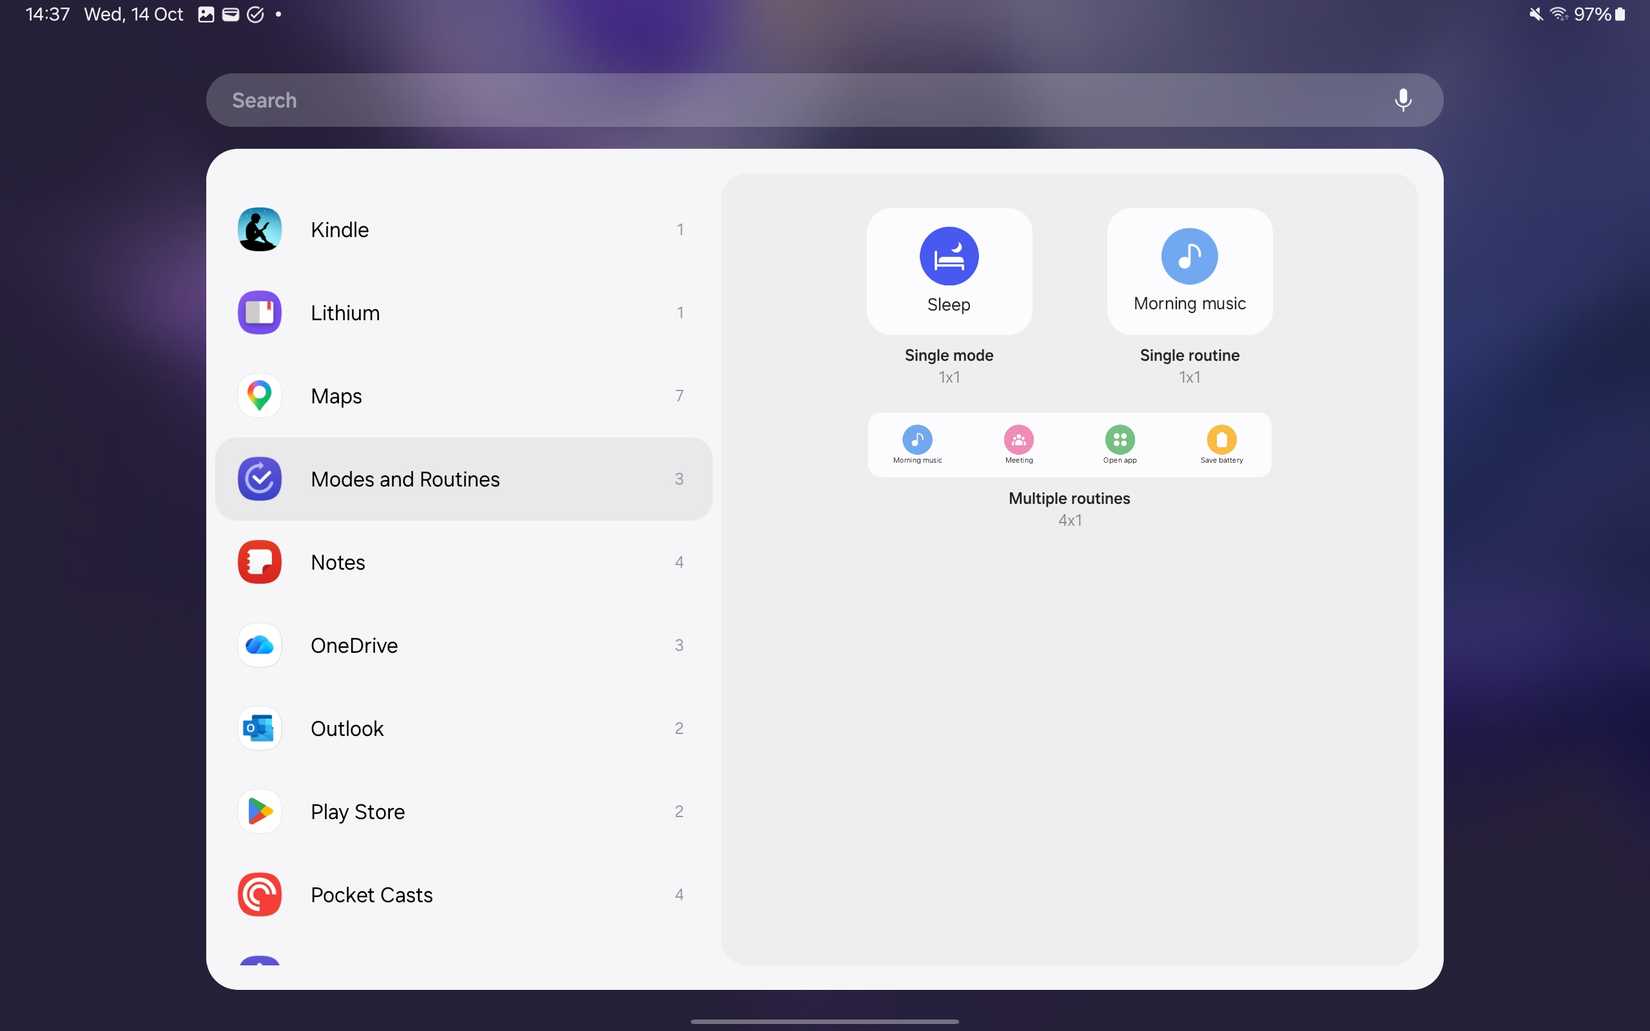Open Maps widget list
This screenshot has height=1031, width=1650.
pyautogui.click(x=463, y=396)
